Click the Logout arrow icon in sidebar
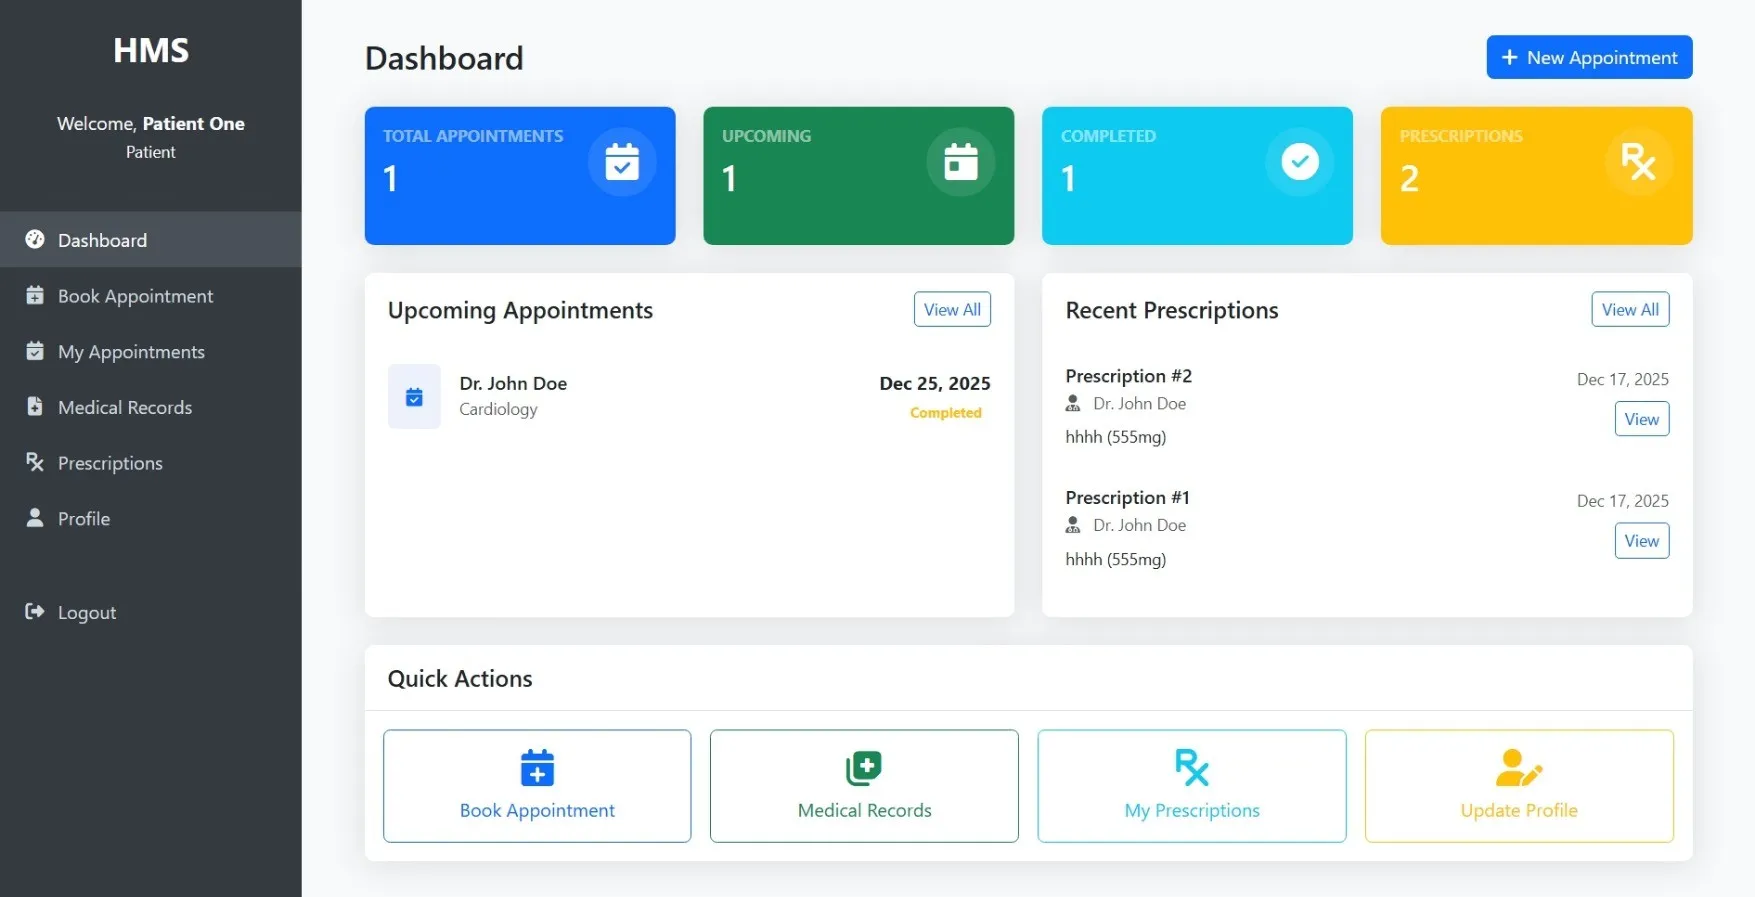Viewport: 1755px width, 897px height. [35, 611]
